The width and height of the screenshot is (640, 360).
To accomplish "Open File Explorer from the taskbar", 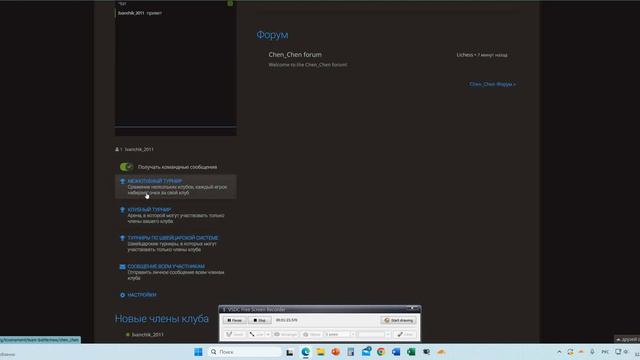I will 320,352.
